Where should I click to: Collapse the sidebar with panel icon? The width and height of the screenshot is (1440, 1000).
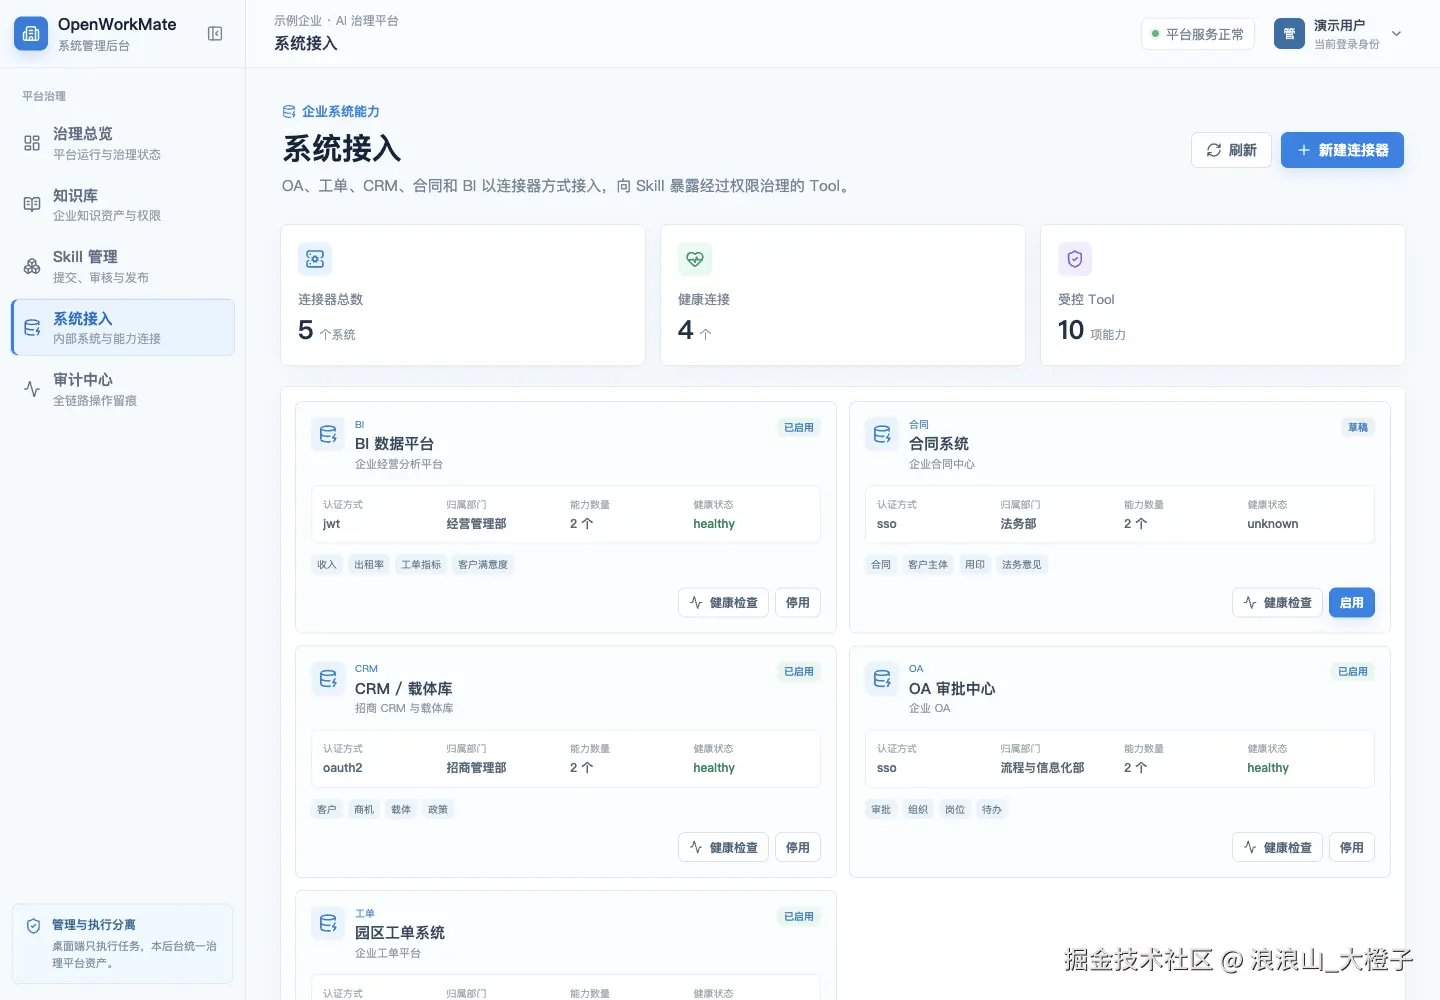[x=215, y=34]
